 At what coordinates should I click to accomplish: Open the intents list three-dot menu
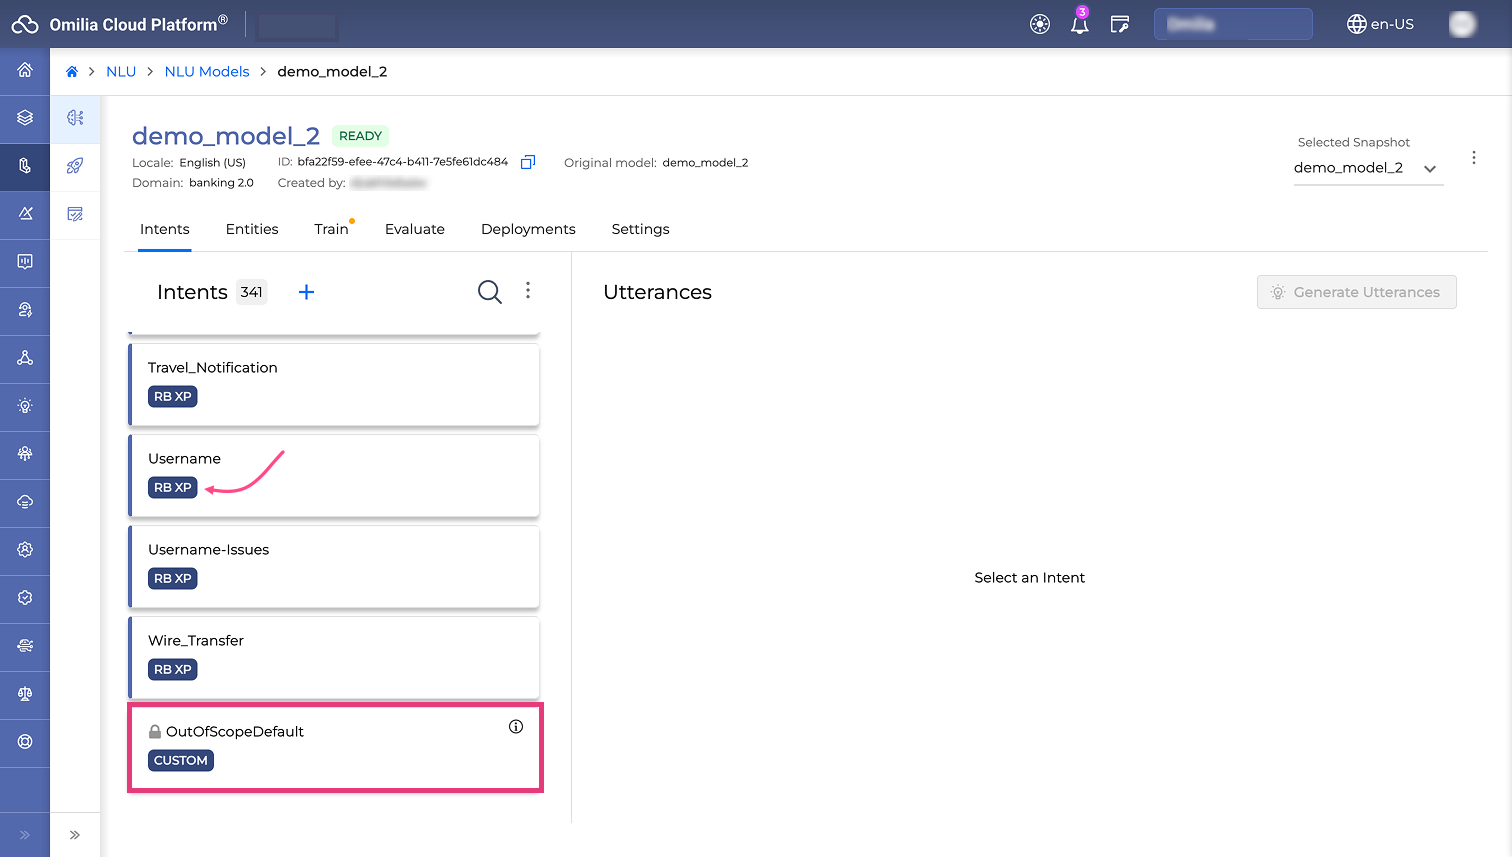point(528,291)
